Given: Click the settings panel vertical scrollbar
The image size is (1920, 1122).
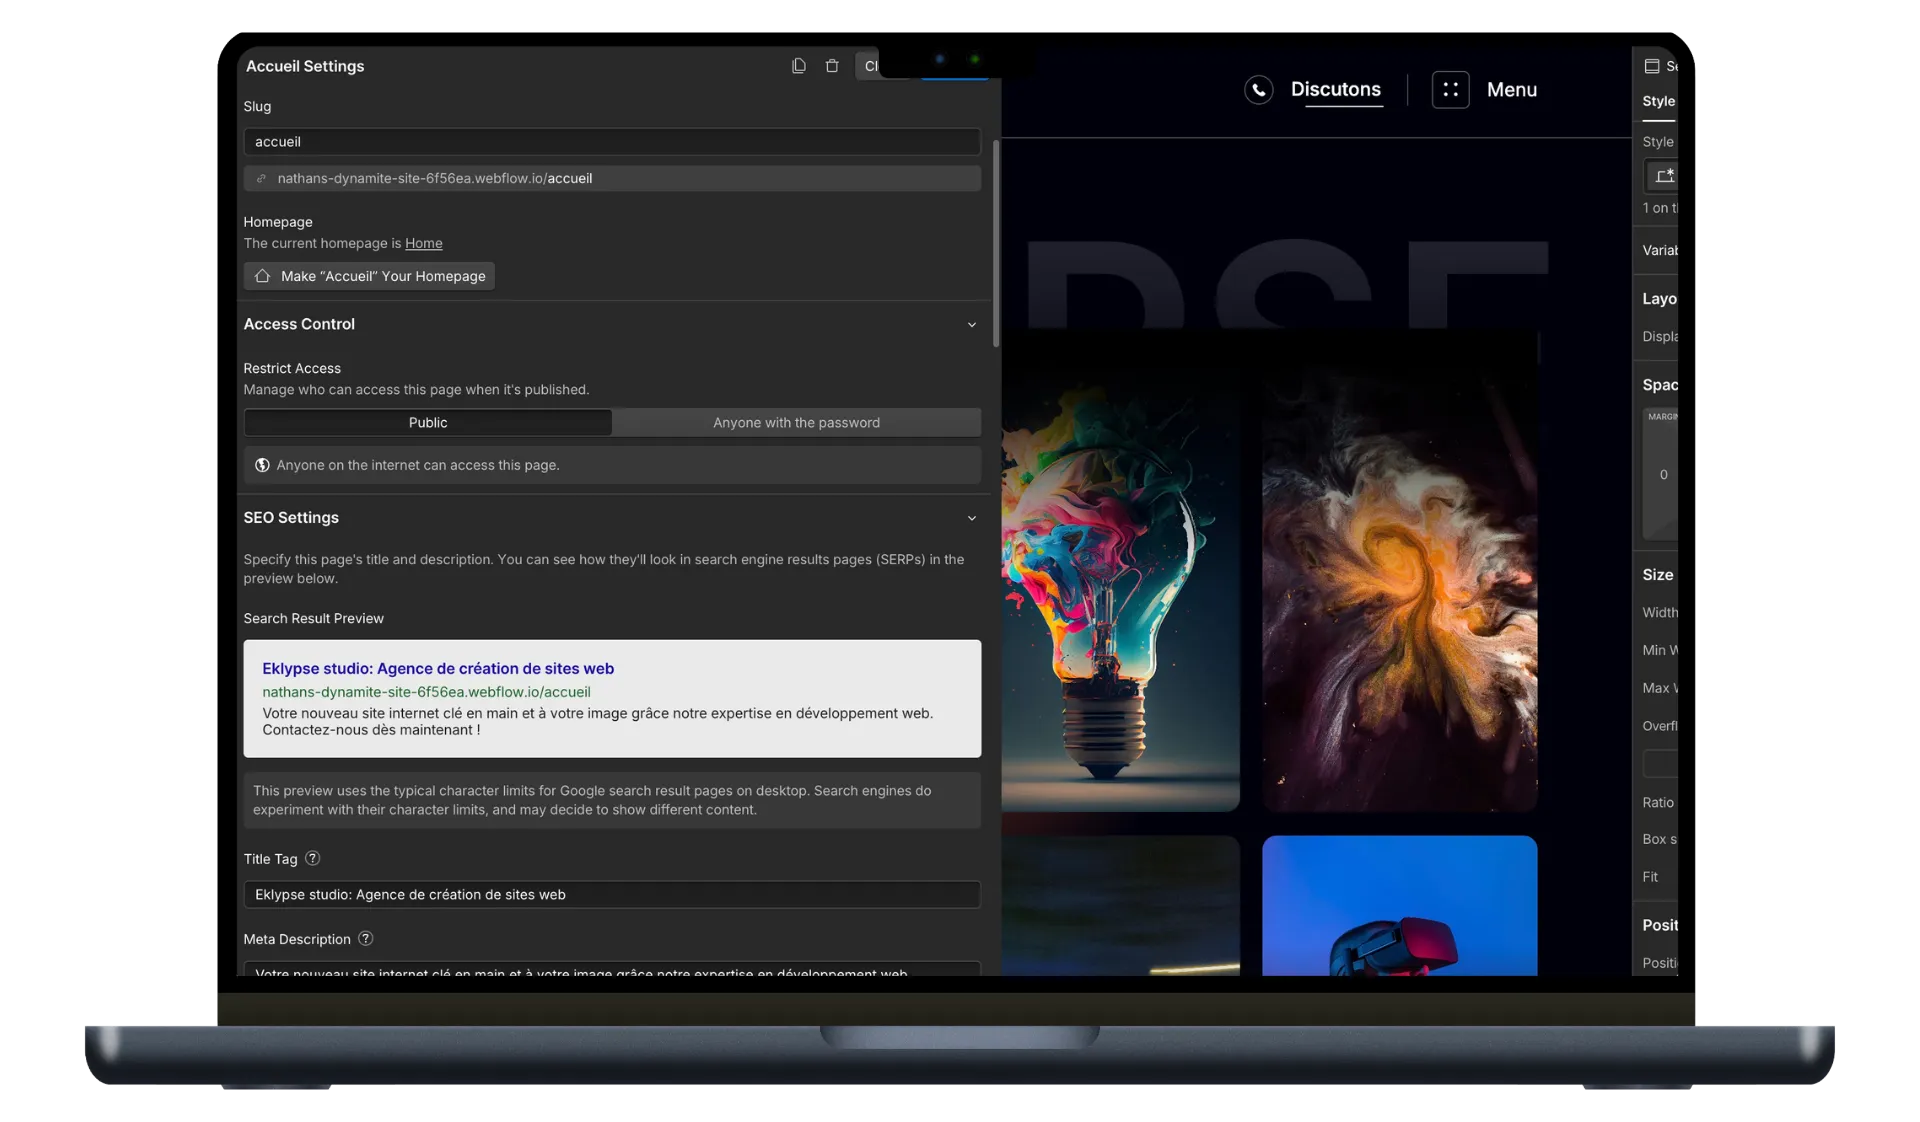Looking at the screenshot, I should (995, 244).
